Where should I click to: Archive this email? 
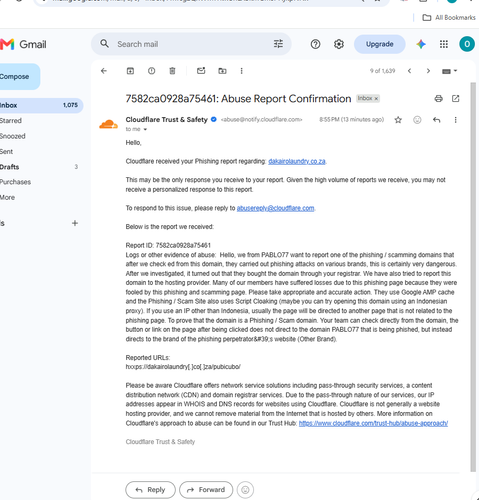pyautogui.click(x=130, y=71)
